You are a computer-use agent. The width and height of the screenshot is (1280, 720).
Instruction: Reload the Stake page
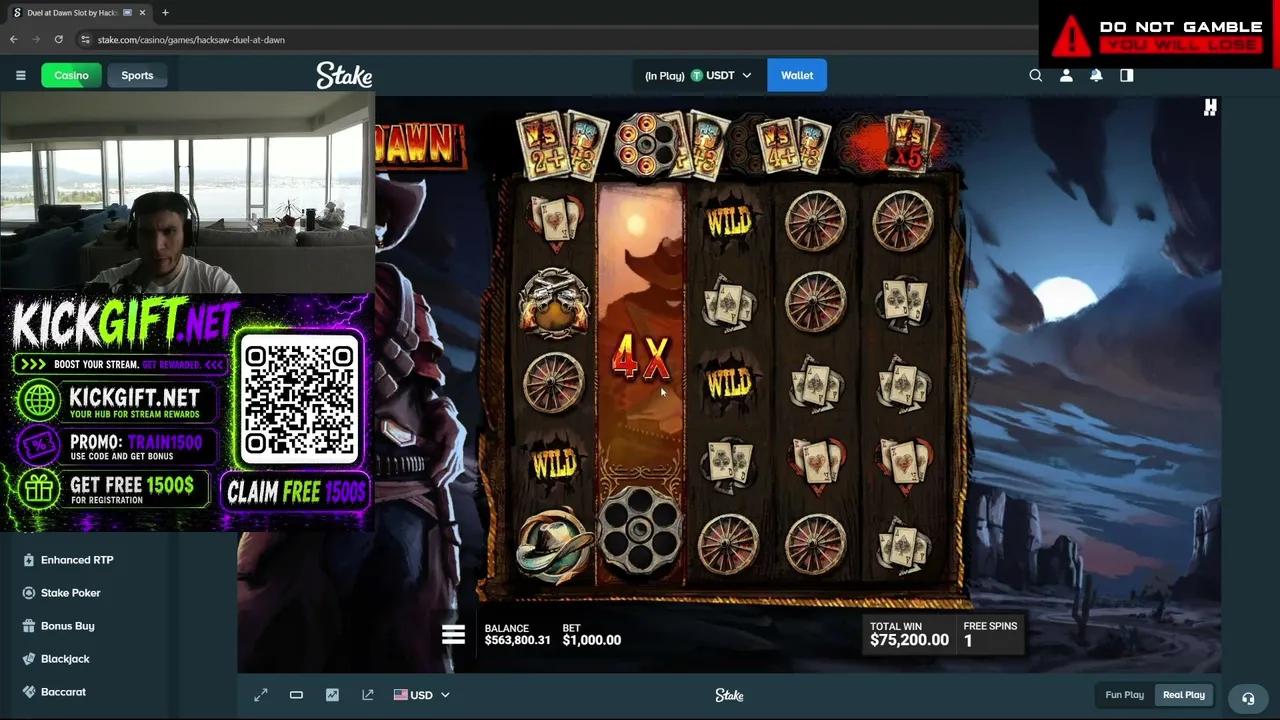[x=59, y=39]
